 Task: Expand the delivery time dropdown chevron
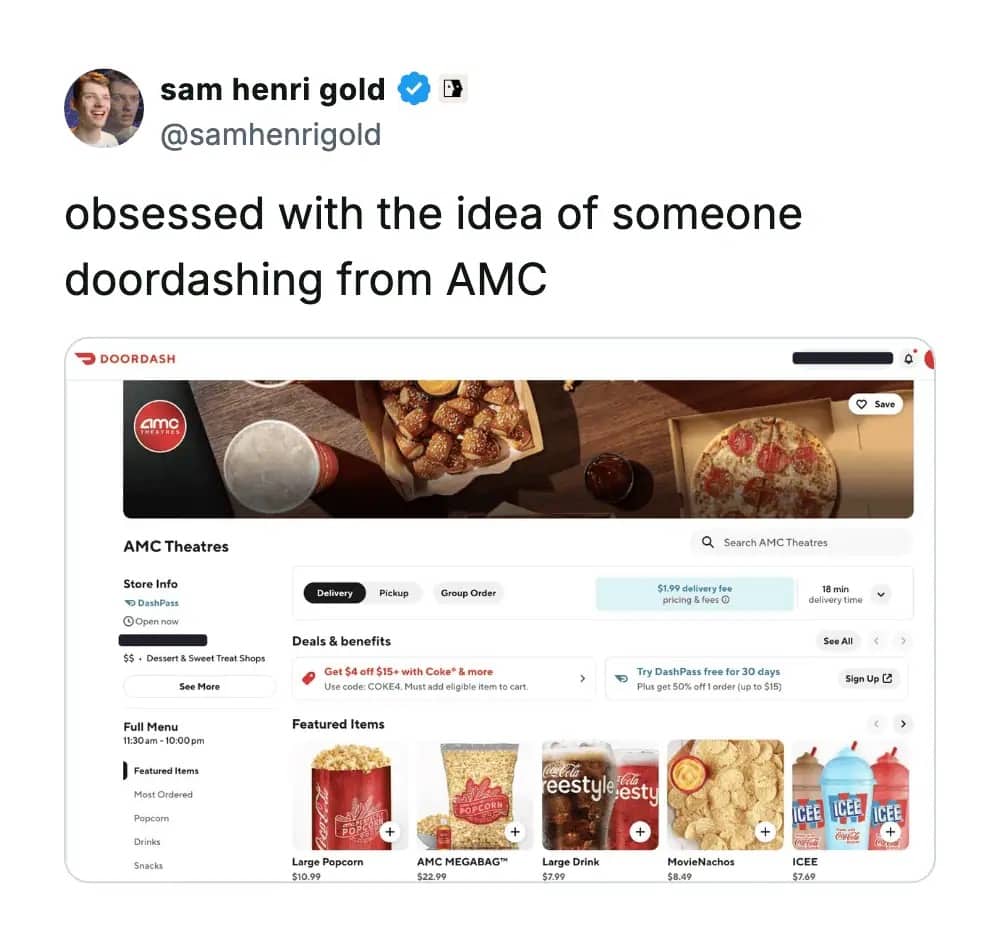[x=881, y=595]
